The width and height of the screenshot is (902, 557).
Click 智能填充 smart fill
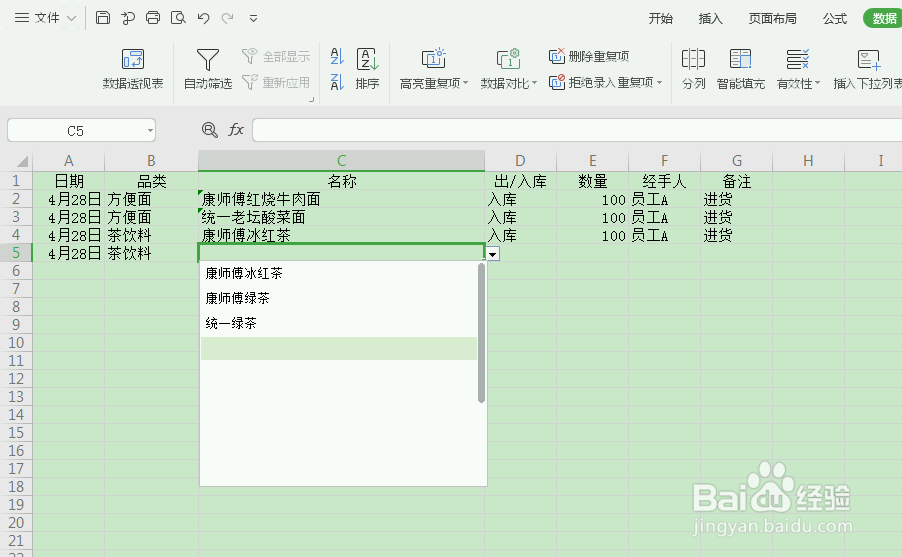[740, 68]
